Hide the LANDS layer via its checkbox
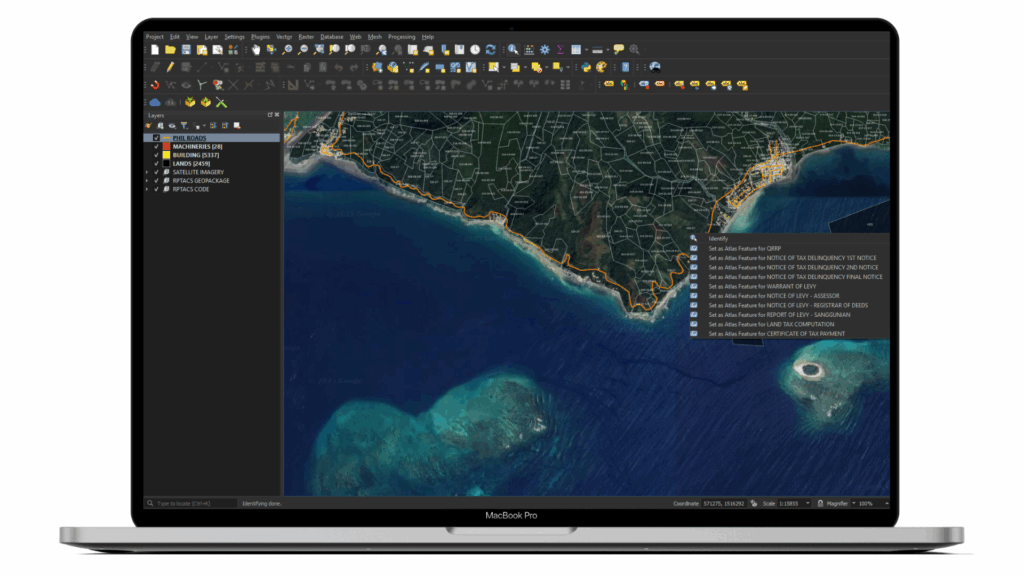The image size is (1024, 576). 156,163
